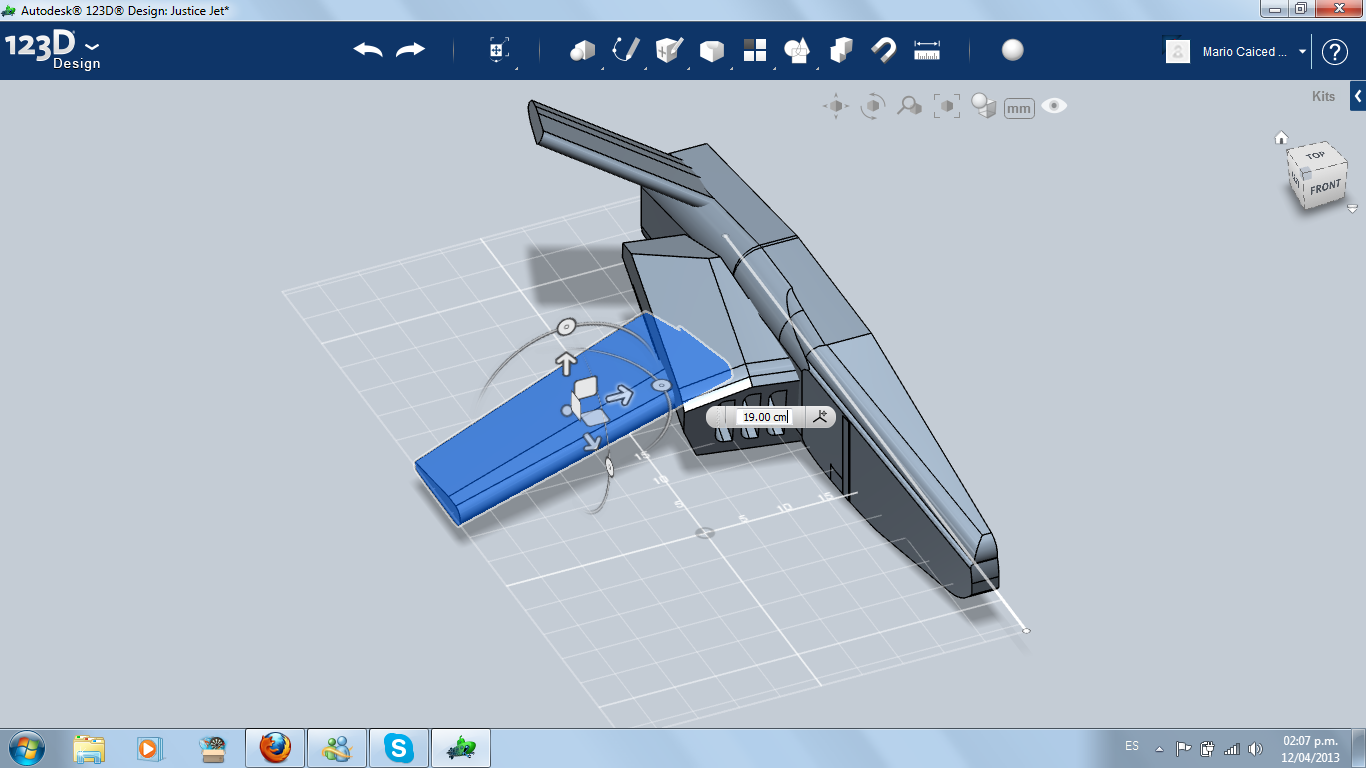Viewport: 1366px width, 768px height.
Task: Switch to Windows Live Messenger in taskbar
Action: pos(337,748)
